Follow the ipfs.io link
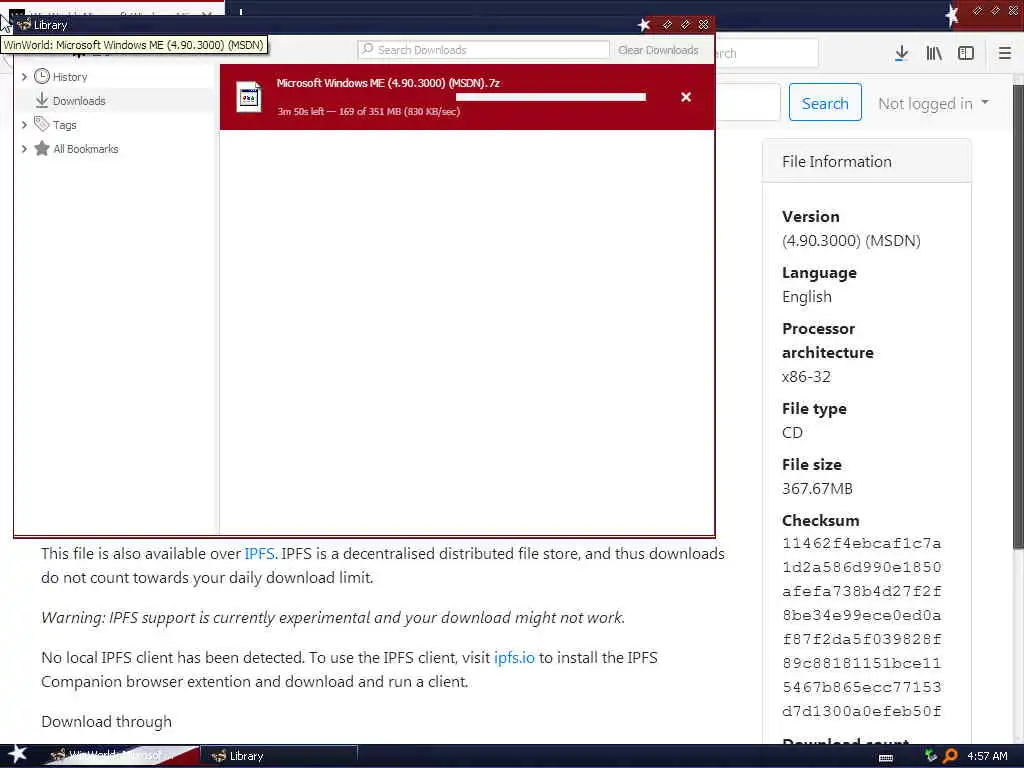This screenshot has height=768, width=1024. click(x=514, y=658)
